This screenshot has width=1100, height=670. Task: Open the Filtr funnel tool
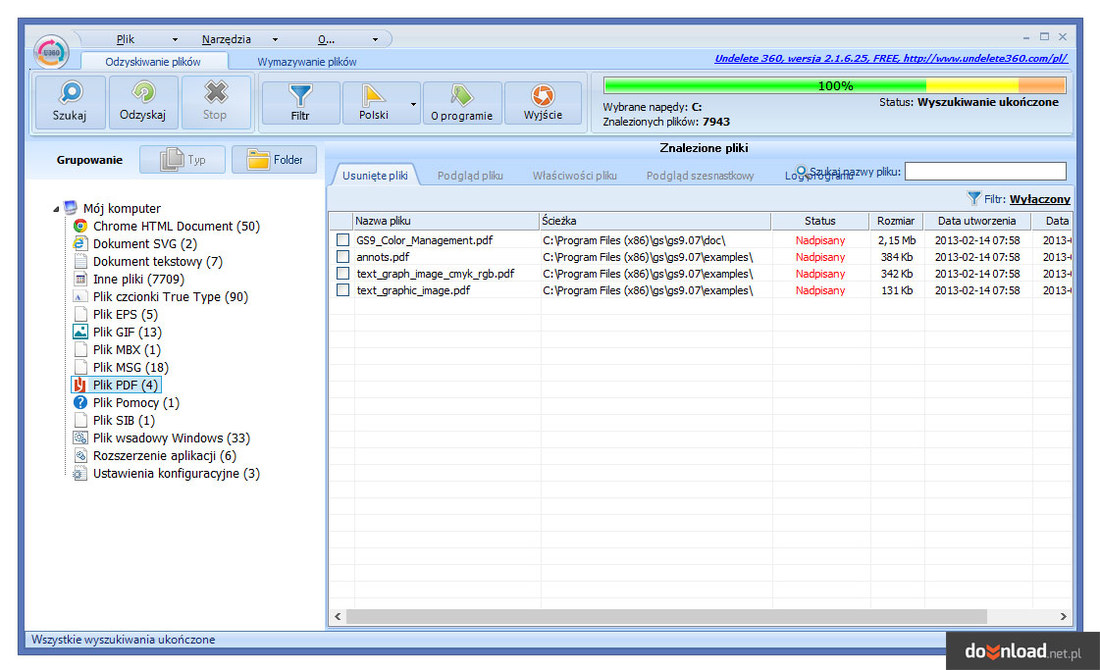coord(300,95)
